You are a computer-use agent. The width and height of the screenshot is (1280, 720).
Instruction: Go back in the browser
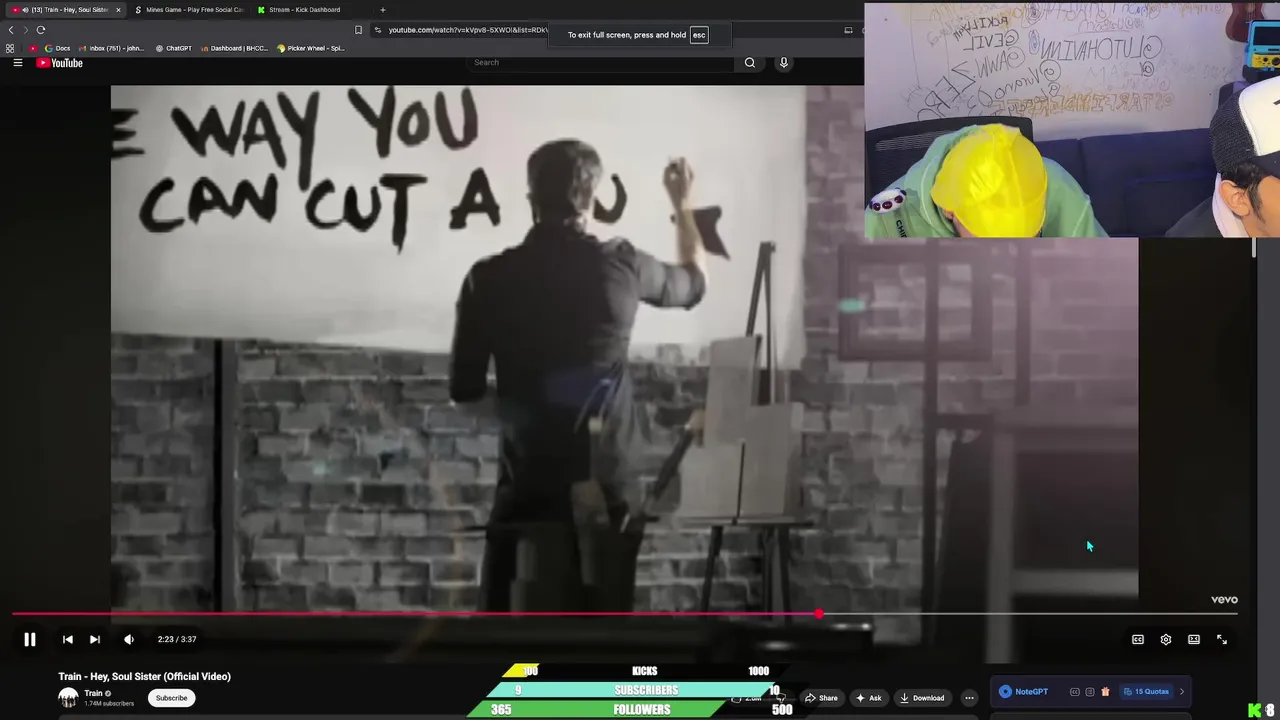(11, 30)
